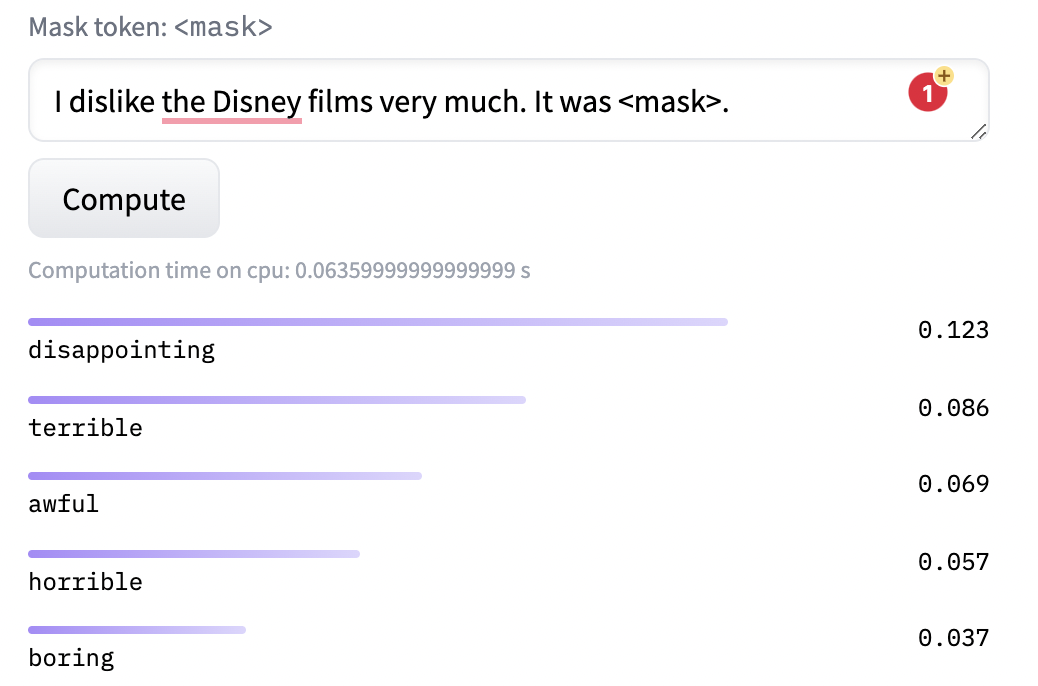Click the computation time on cpu text

[x=279, y=271]
